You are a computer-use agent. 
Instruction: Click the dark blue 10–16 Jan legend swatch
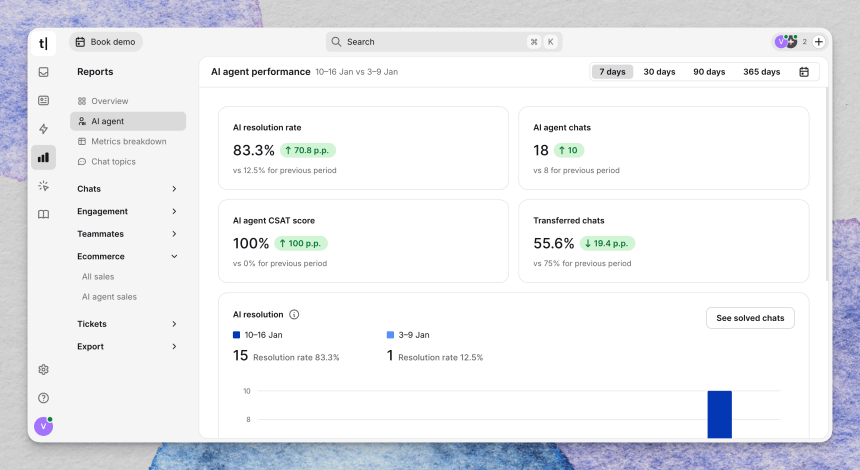point(236,335)
